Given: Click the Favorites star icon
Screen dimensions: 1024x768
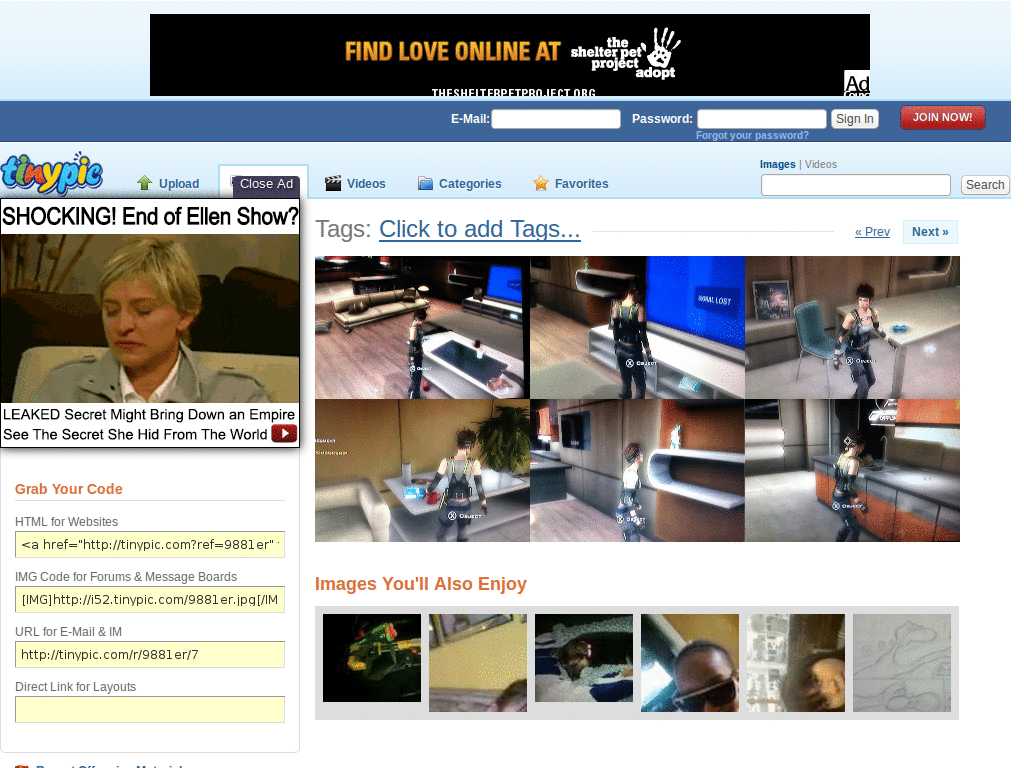Looking at the screenshot, I should (x=541, y=184).
